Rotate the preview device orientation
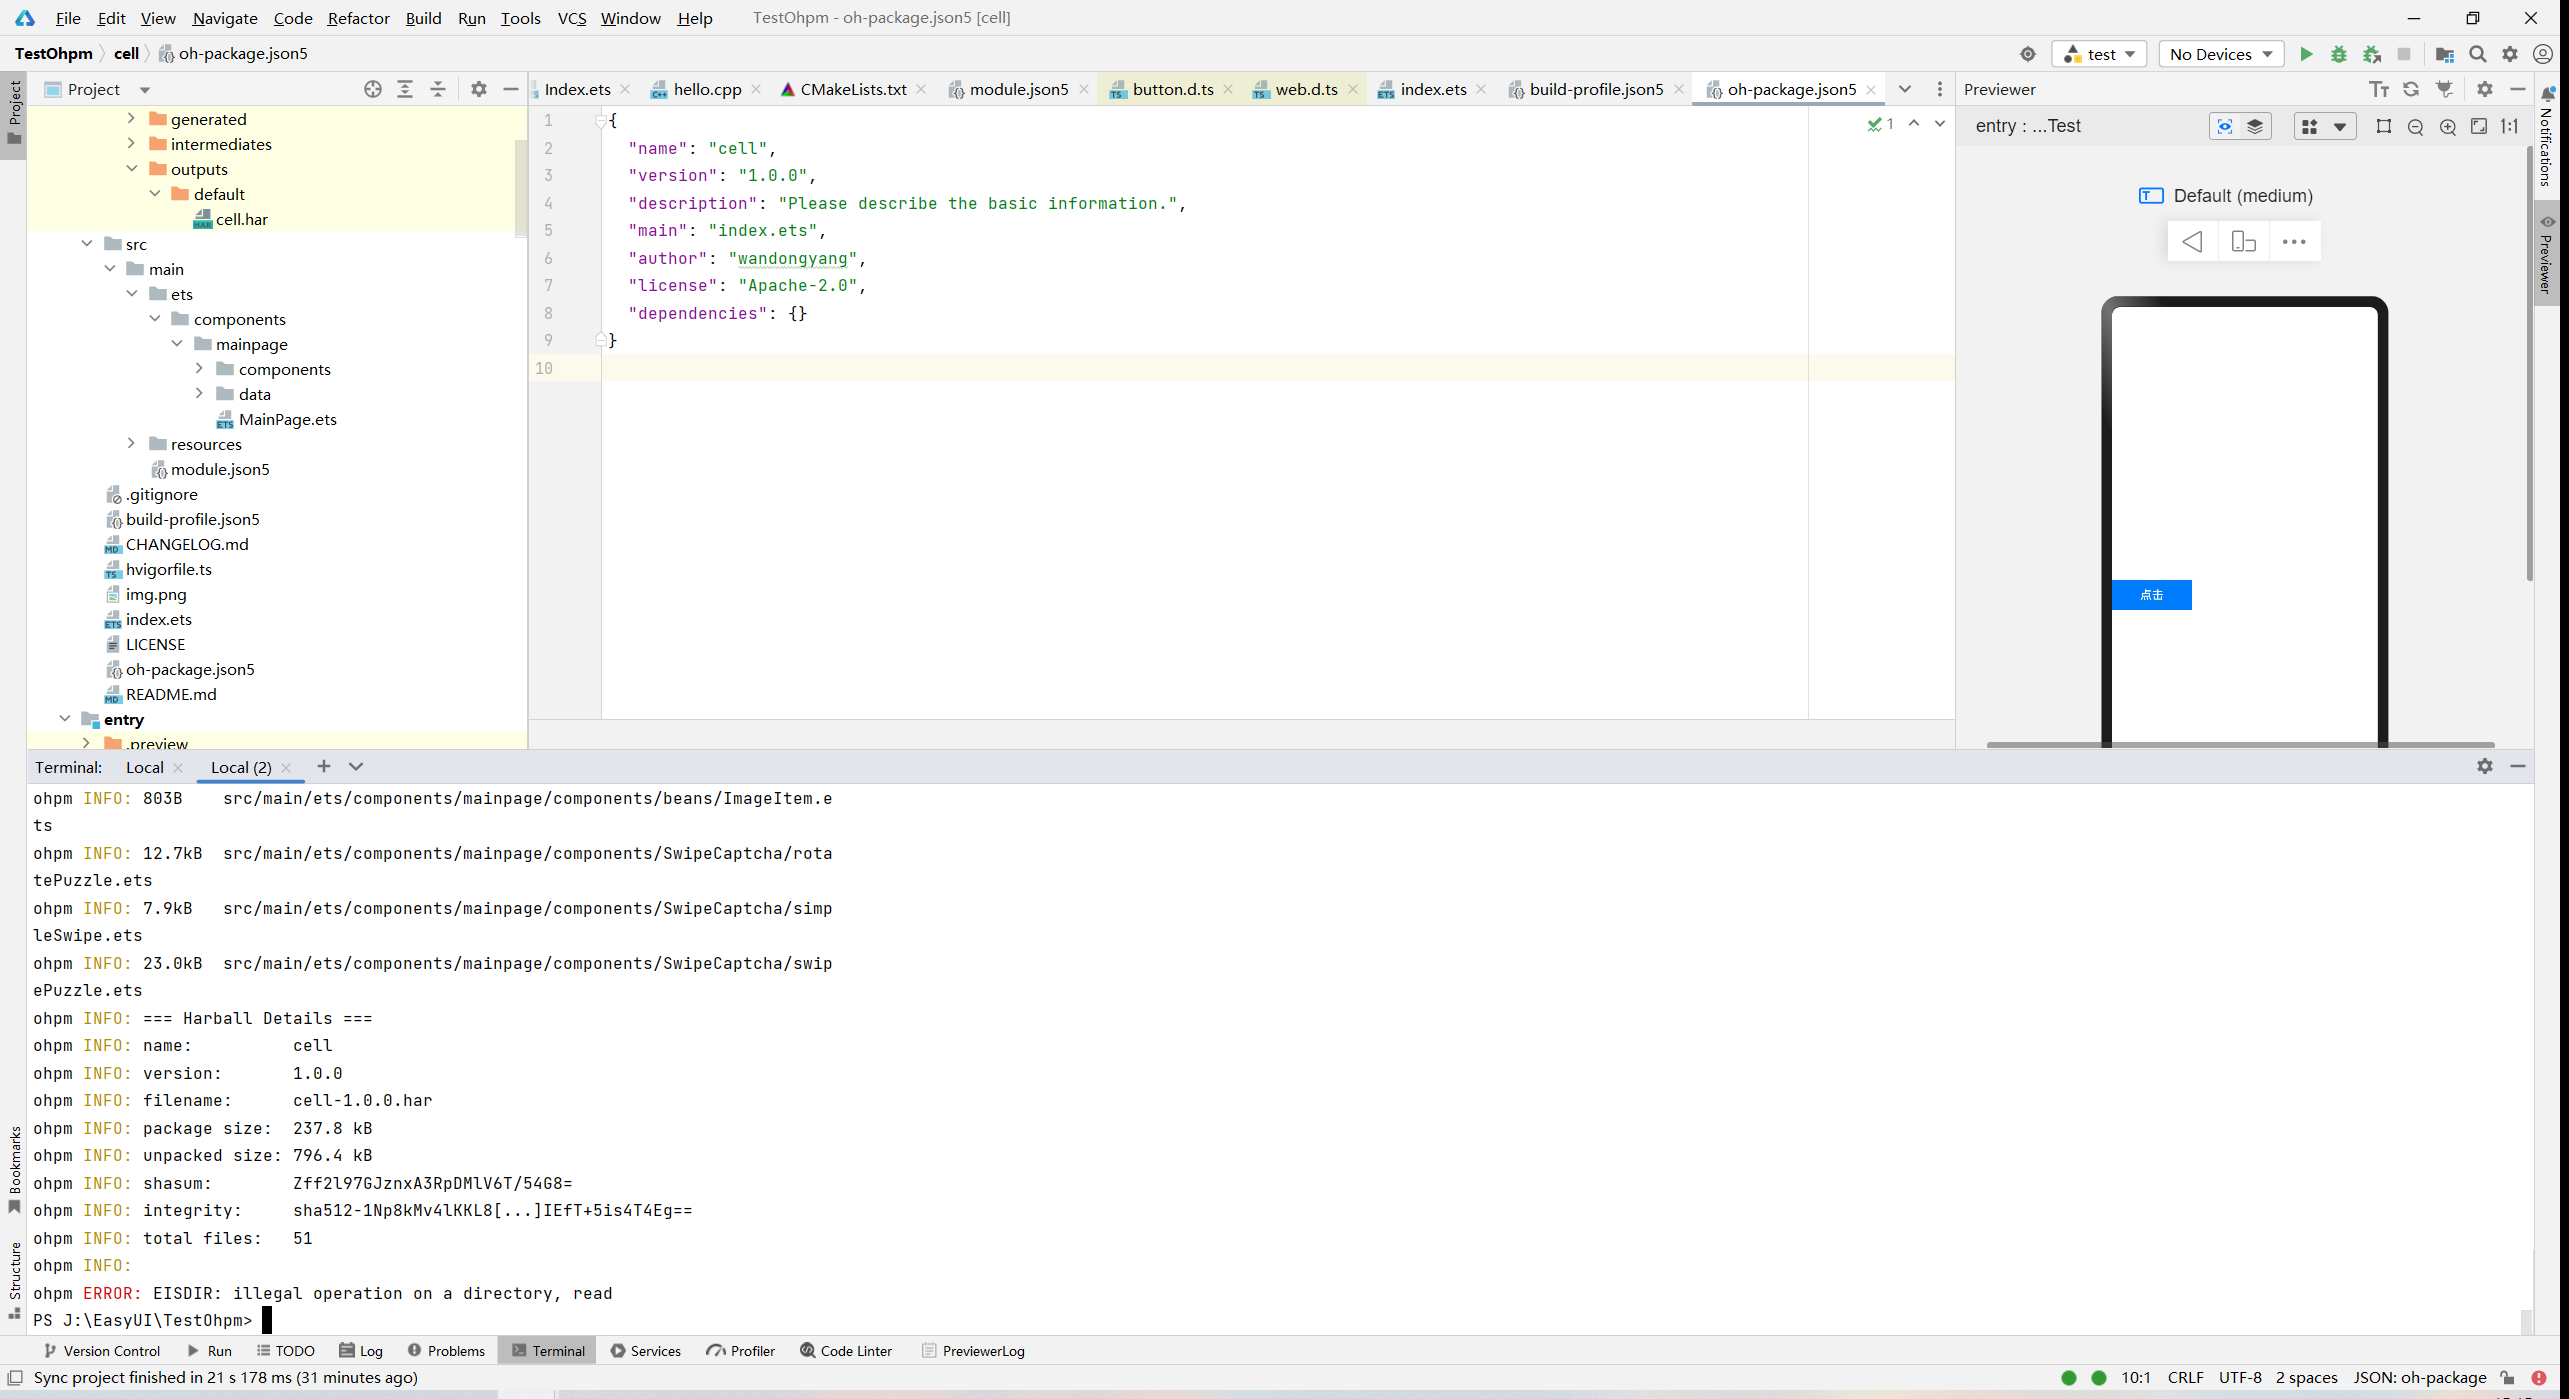2569x1399 pixels. (2243, 242)
